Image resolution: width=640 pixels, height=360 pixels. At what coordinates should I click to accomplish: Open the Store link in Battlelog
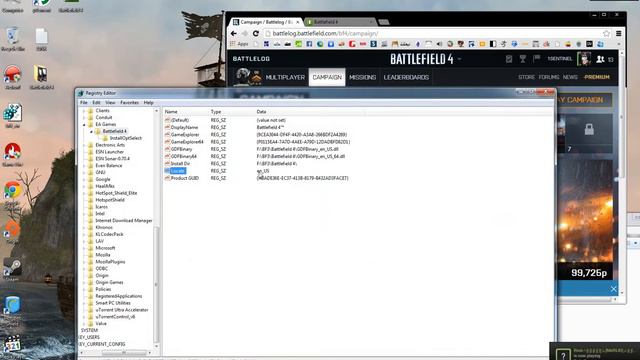tap(526, 77)
